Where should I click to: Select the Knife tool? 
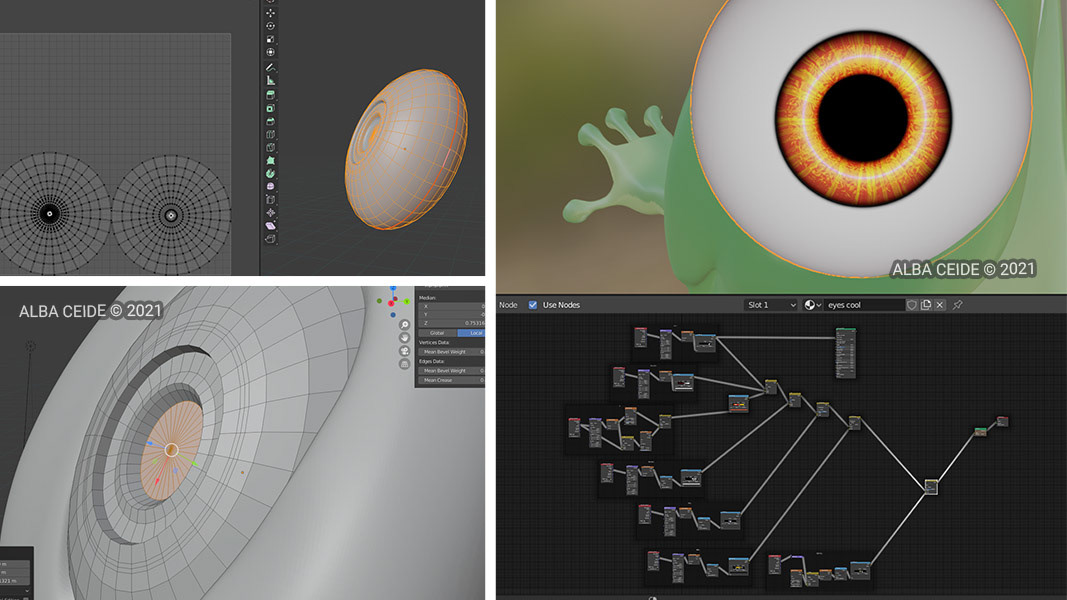coord(270,147)
